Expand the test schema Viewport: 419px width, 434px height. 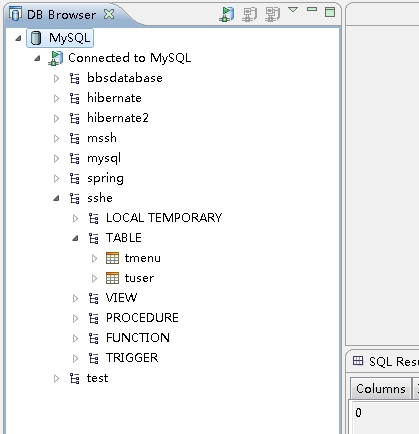pyautogui.click(x=56, y=378)
